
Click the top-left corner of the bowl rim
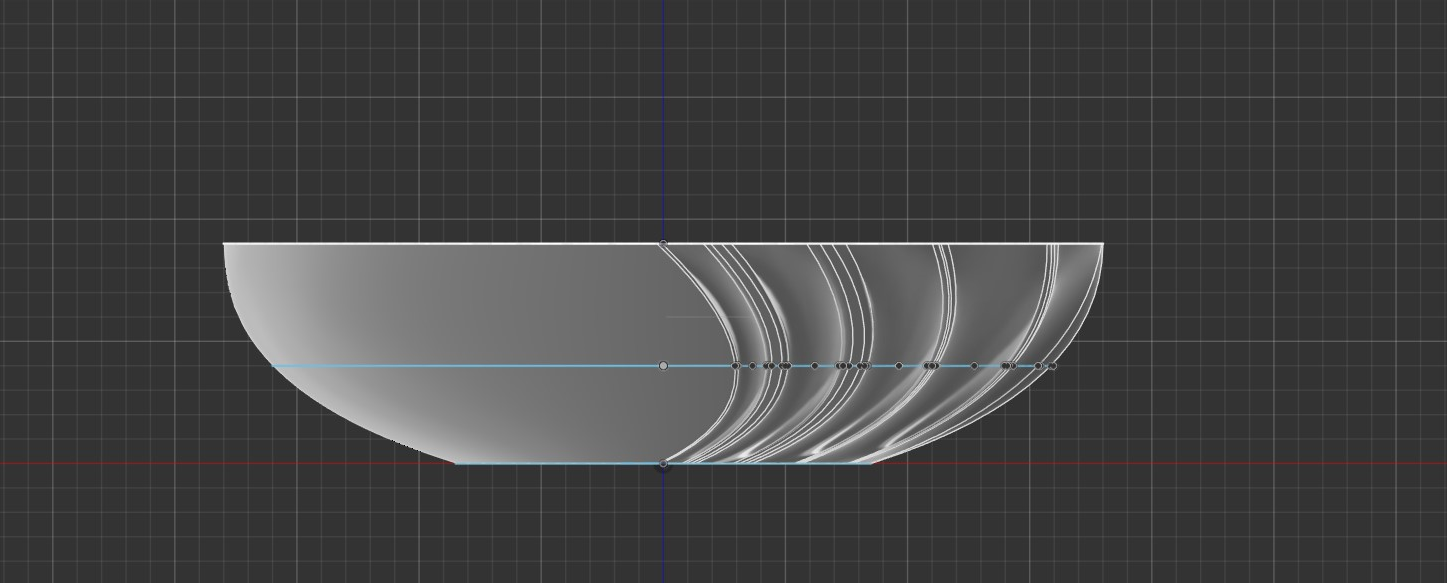(x=224, y=243)
